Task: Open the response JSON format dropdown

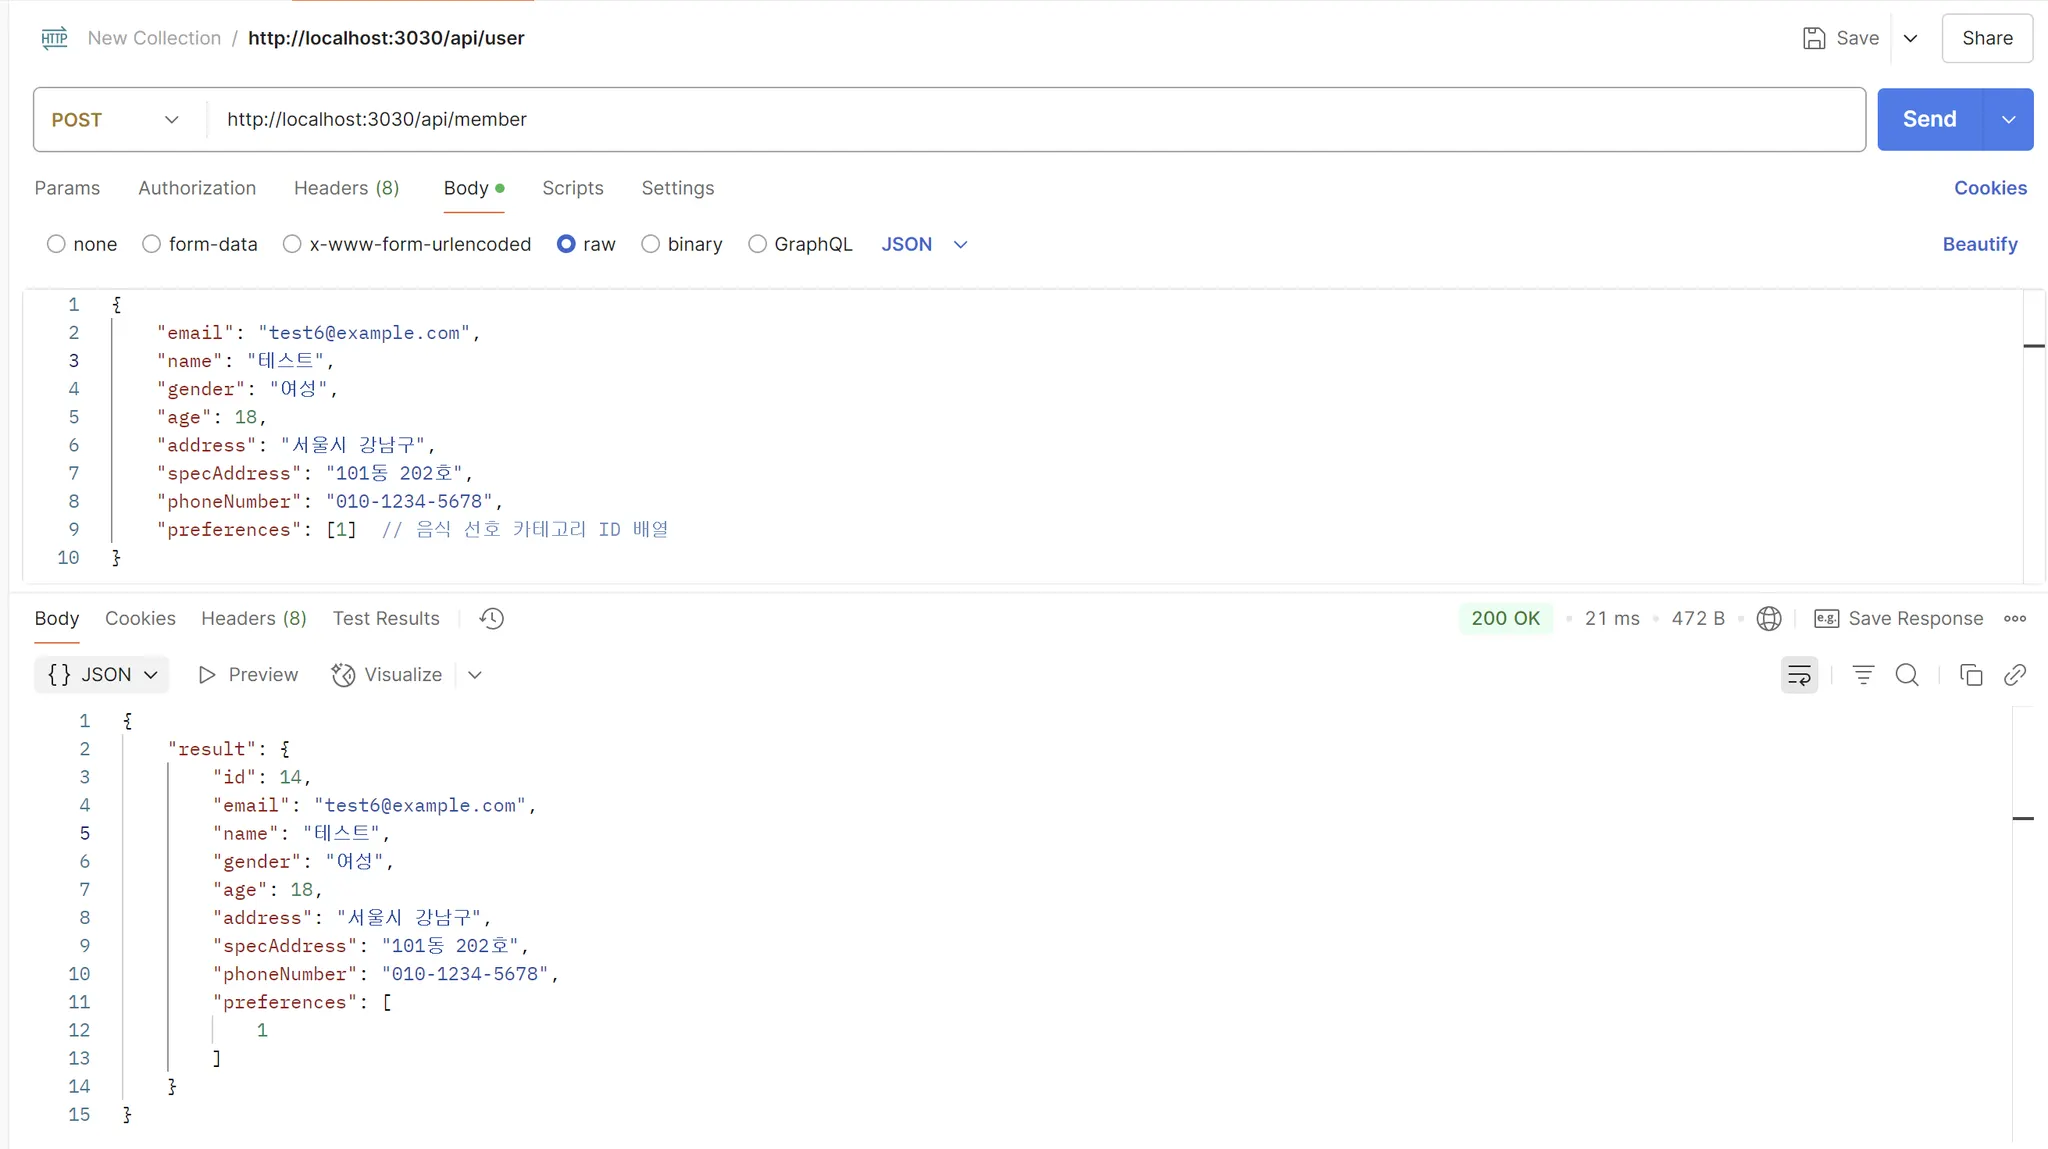Action: coord(102,675)
